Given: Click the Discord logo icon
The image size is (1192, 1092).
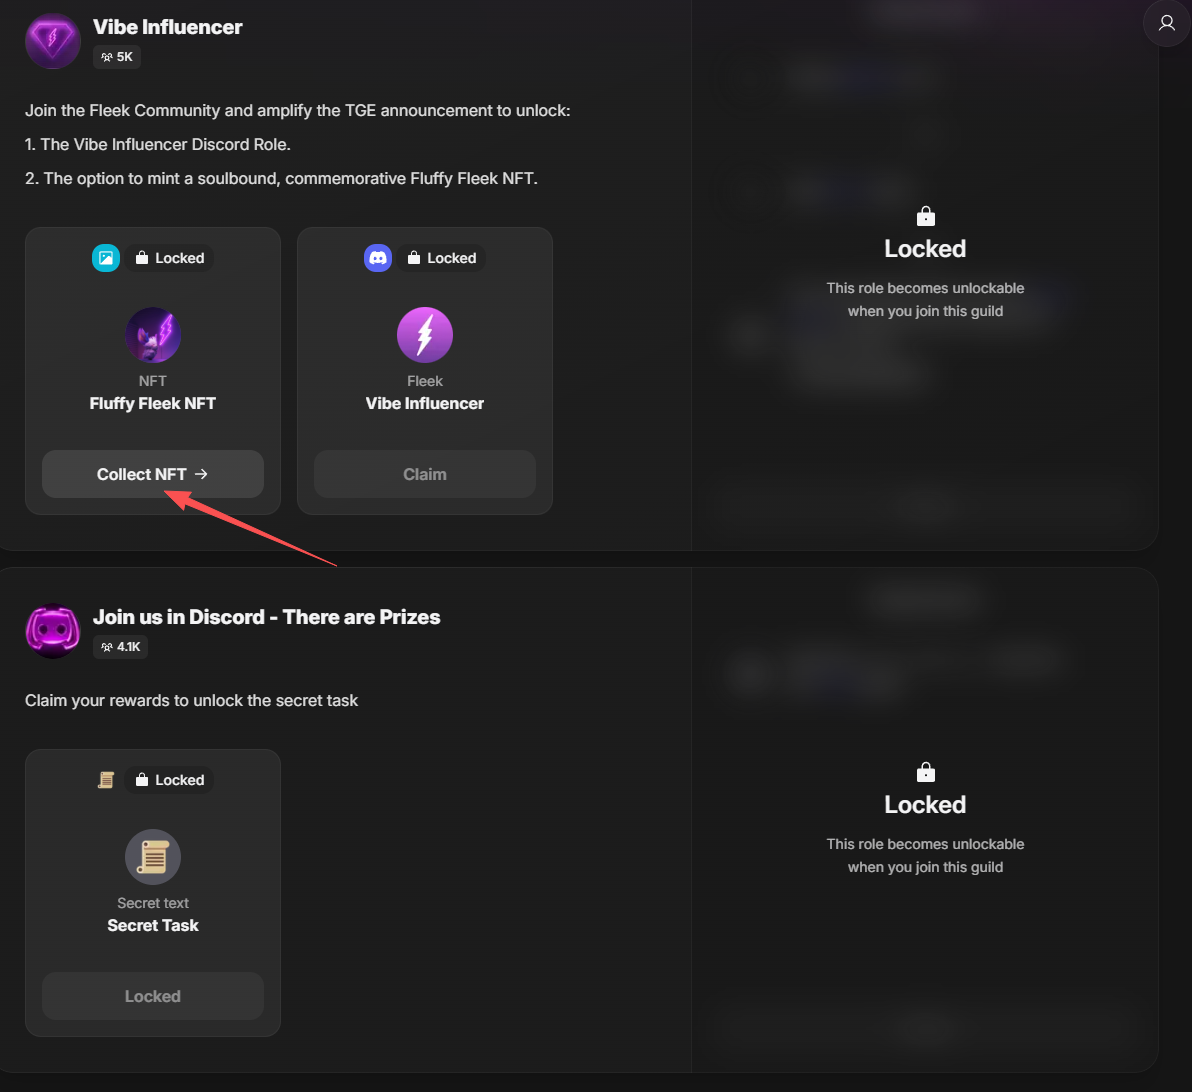Looking at the screenshot, I should [378, 258].
